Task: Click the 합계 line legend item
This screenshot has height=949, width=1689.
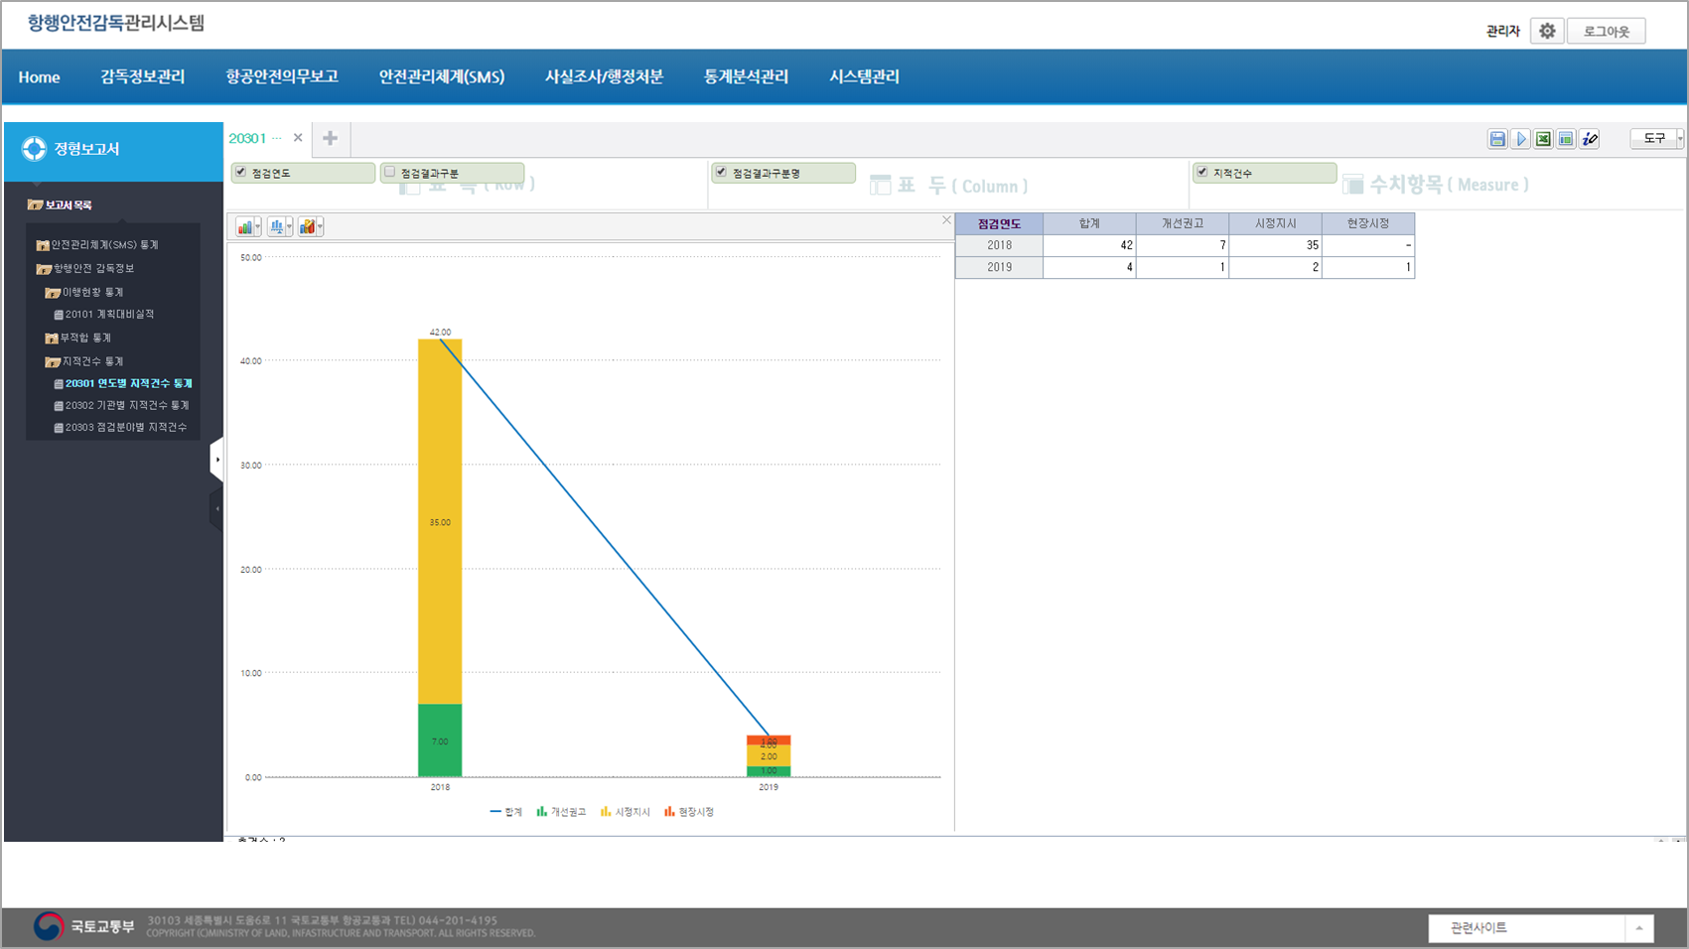Action: [506, 812]
